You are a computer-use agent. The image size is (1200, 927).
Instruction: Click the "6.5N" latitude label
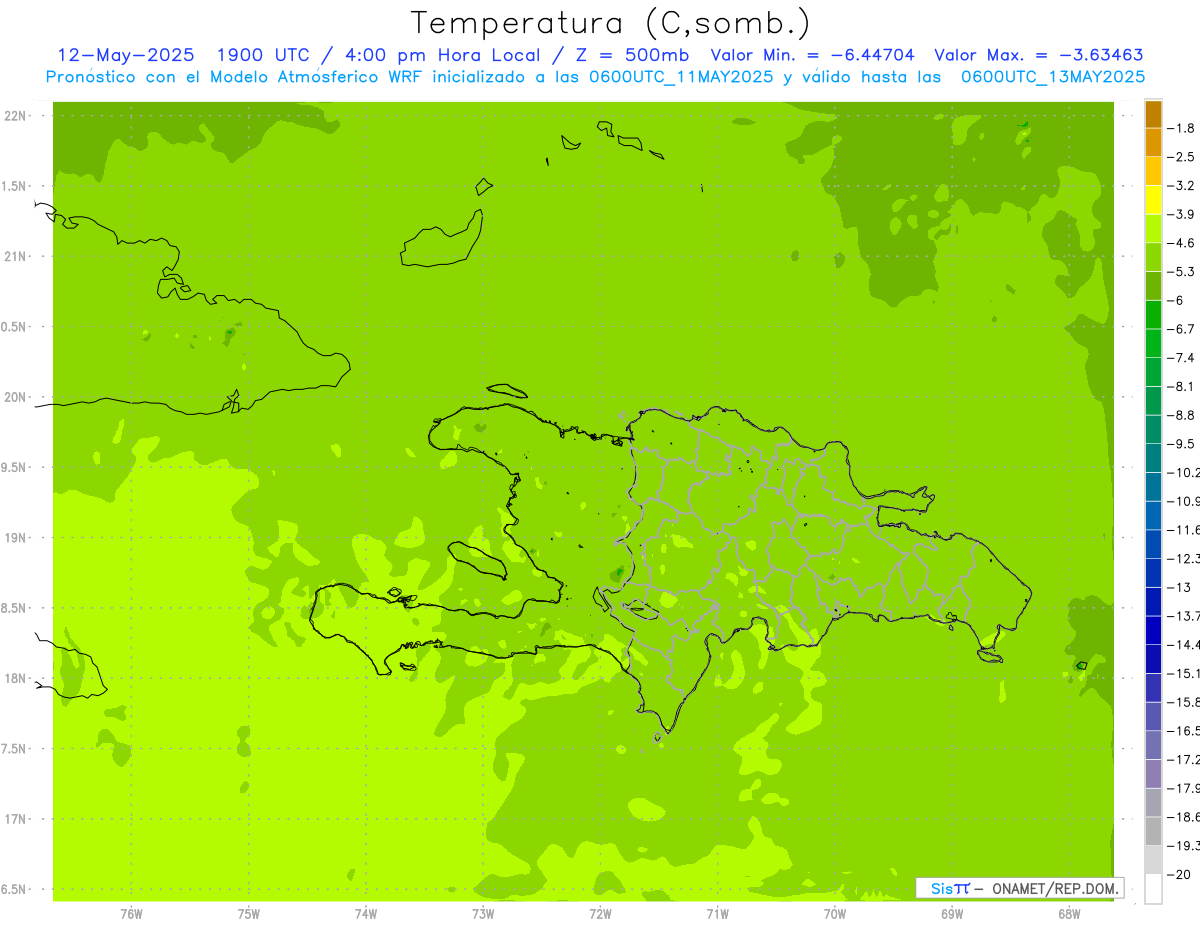click(x=15, y=889)
